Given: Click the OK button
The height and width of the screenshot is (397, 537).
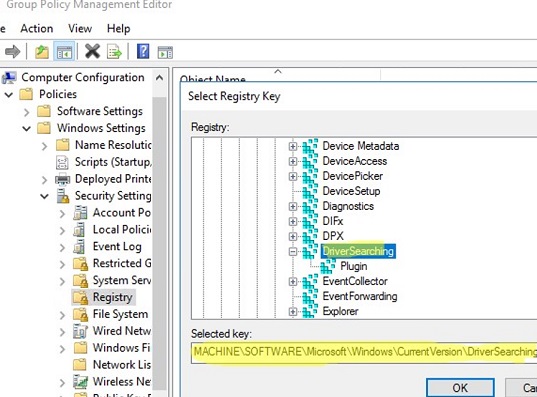Looking at the screenshot, I should click(460, 388).
